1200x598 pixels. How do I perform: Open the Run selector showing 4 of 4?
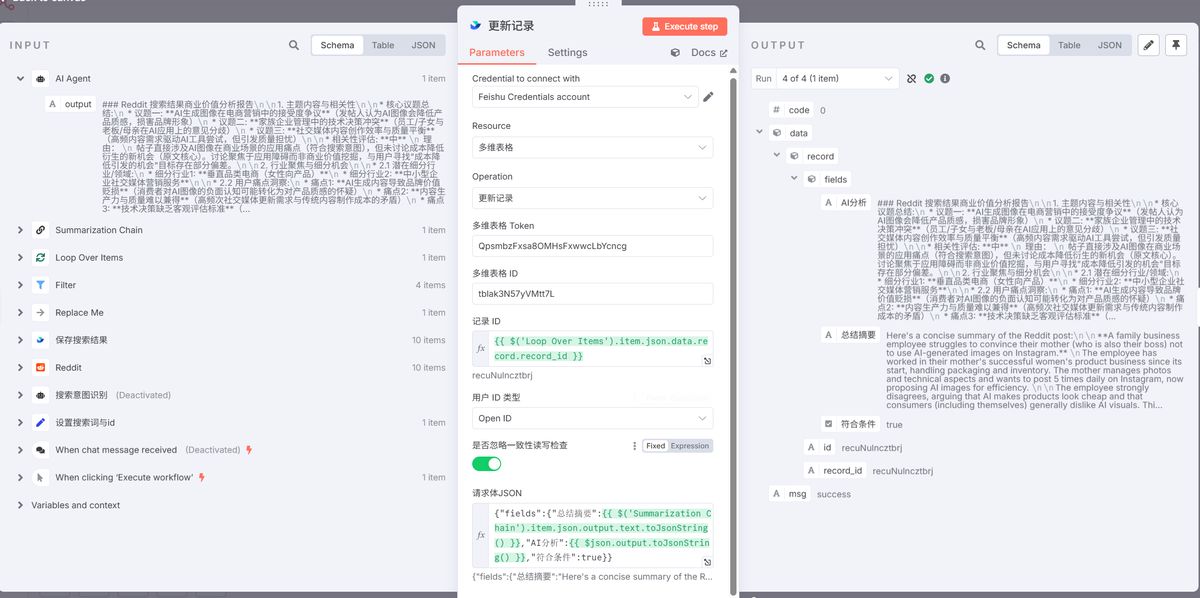coord(837,77)
